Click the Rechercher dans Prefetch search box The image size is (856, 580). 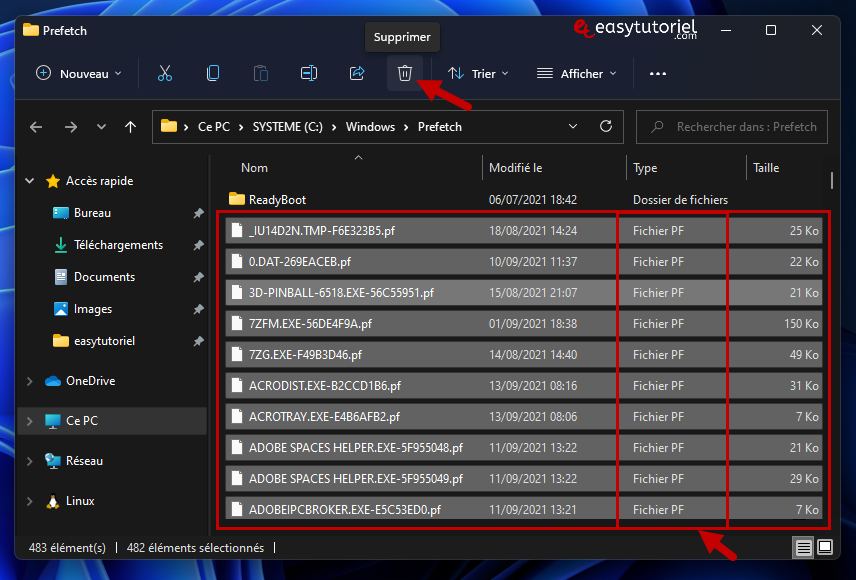pos(732,127)
